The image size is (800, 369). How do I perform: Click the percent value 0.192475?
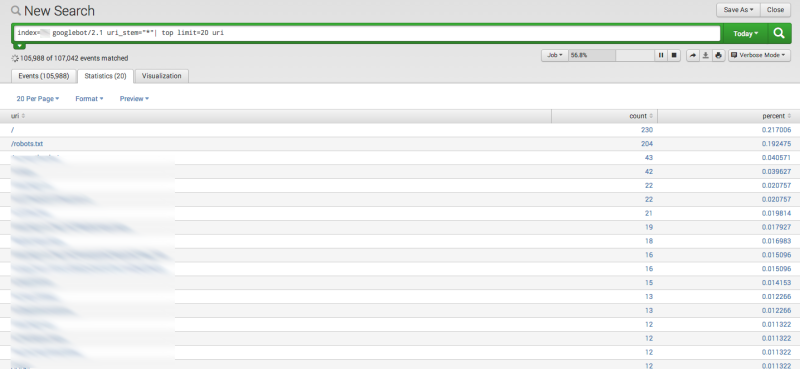tap(777, 144)
